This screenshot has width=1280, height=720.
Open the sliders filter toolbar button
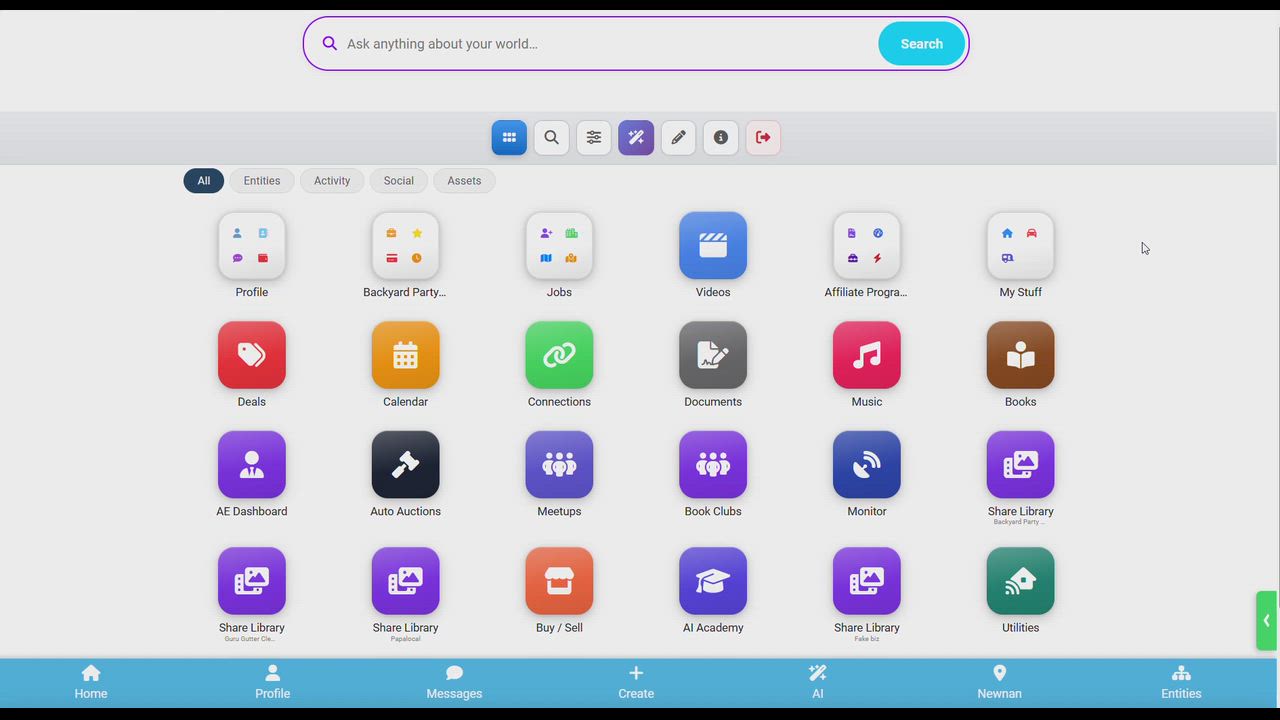[x=594, y=138]
